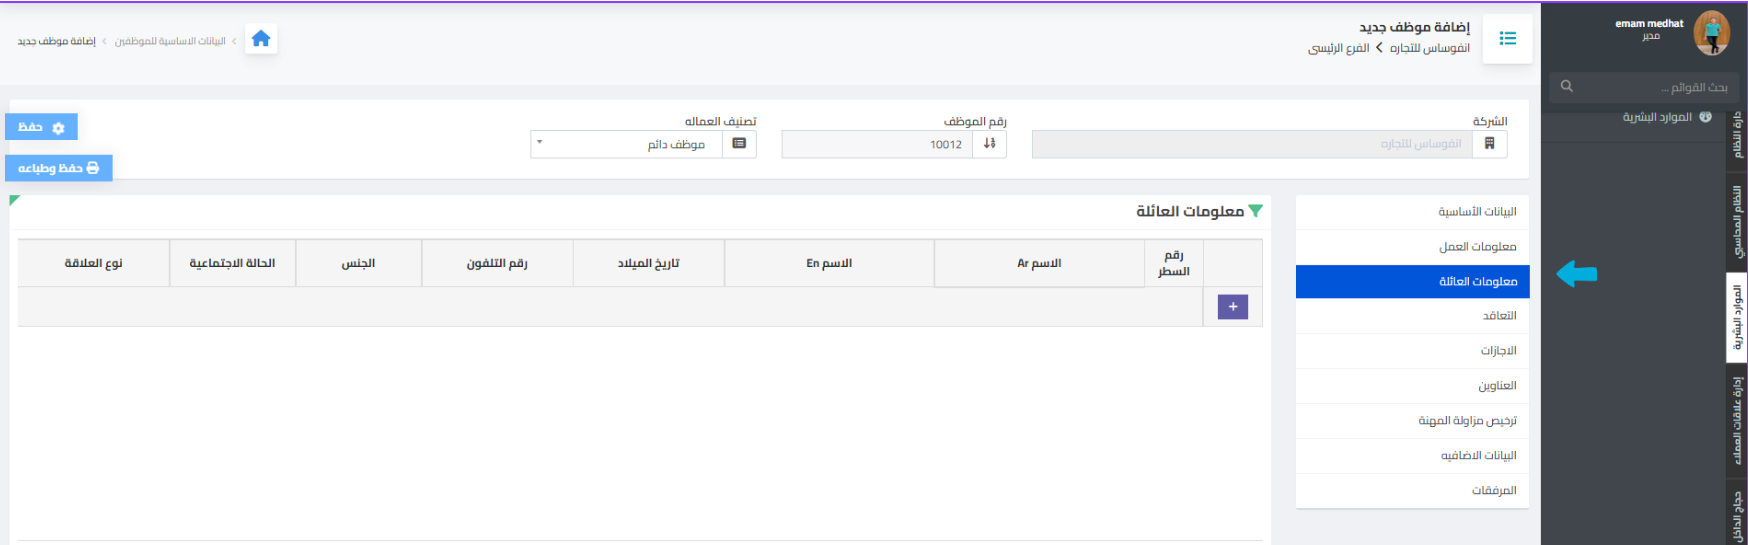Toggle the sidebar menu list icon
1748x545 pixels.
click(1507, 39)
